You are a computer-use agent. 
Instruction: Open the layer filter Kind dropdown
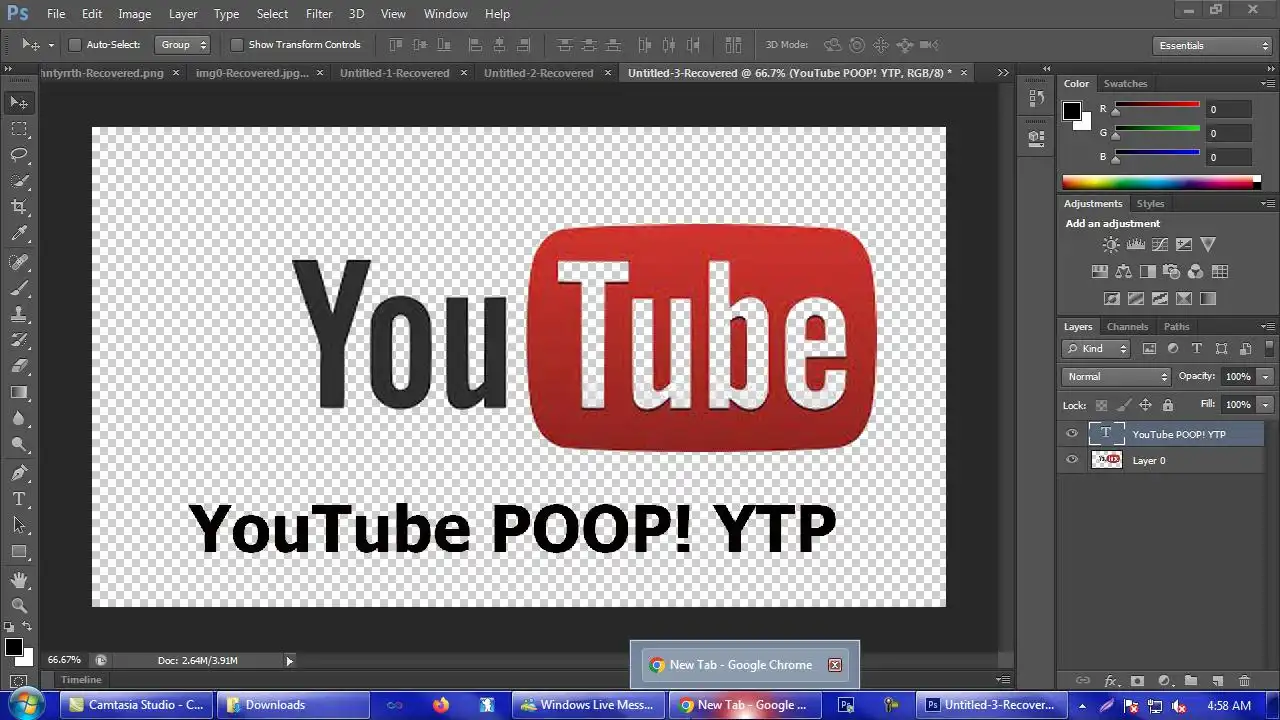(x=1096, y=349)
